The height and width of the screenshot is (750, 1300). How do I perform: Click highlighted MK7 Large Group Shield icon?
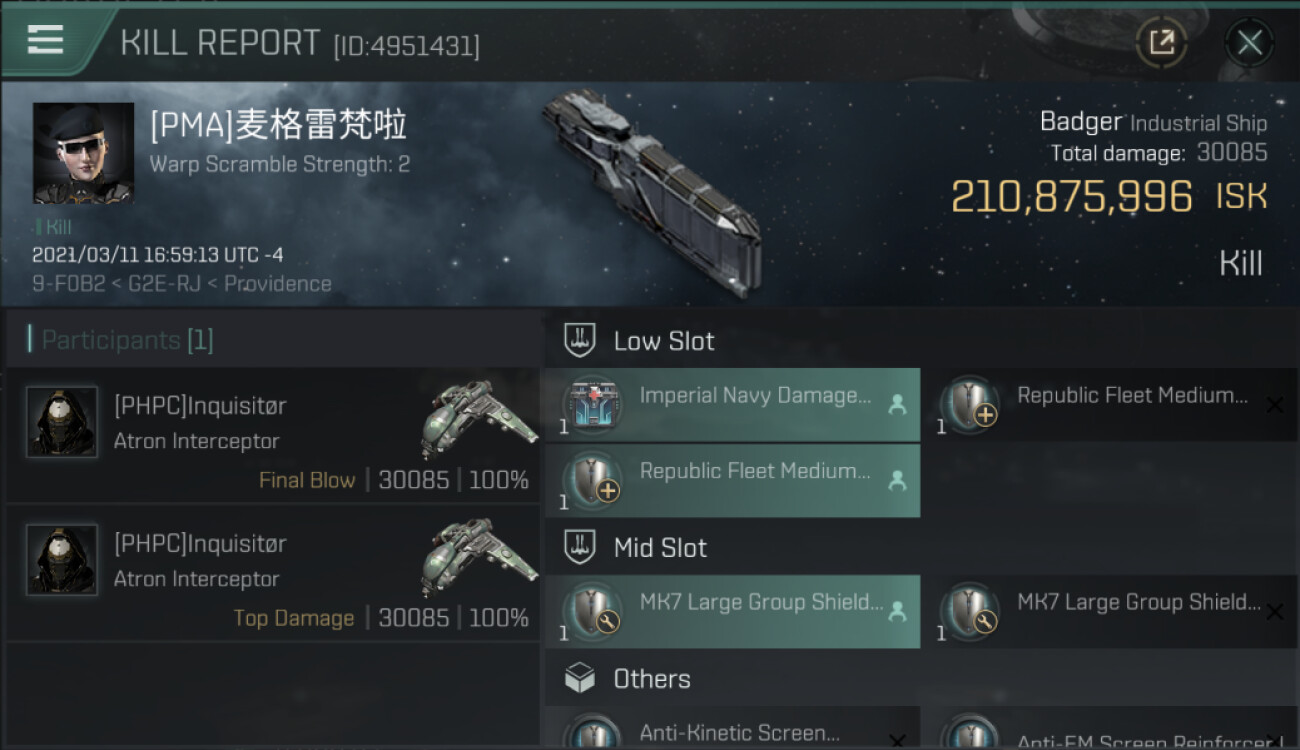(593, 611)
